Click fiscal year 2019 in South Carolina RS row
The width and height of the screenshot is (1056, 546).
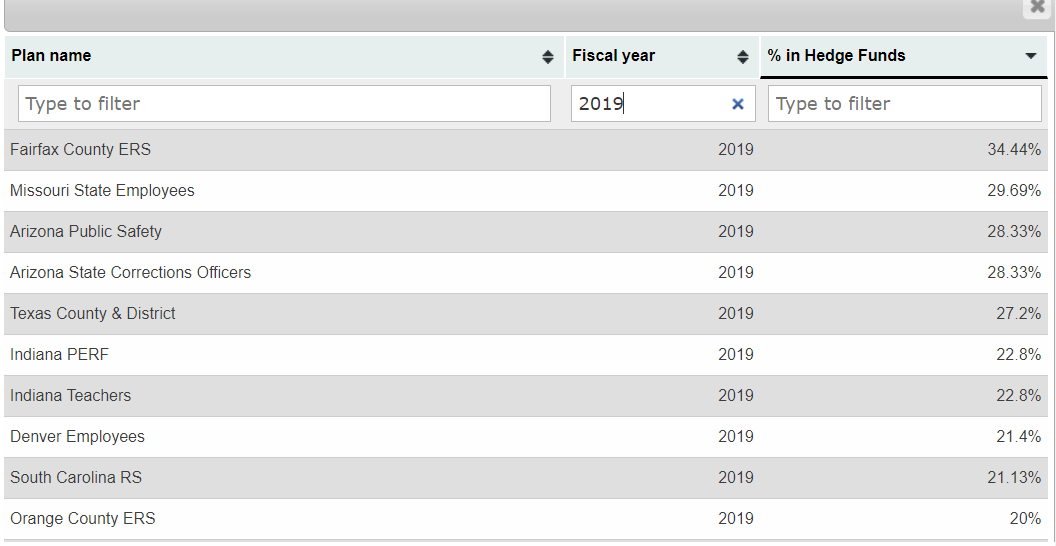[x=736, y=478]
